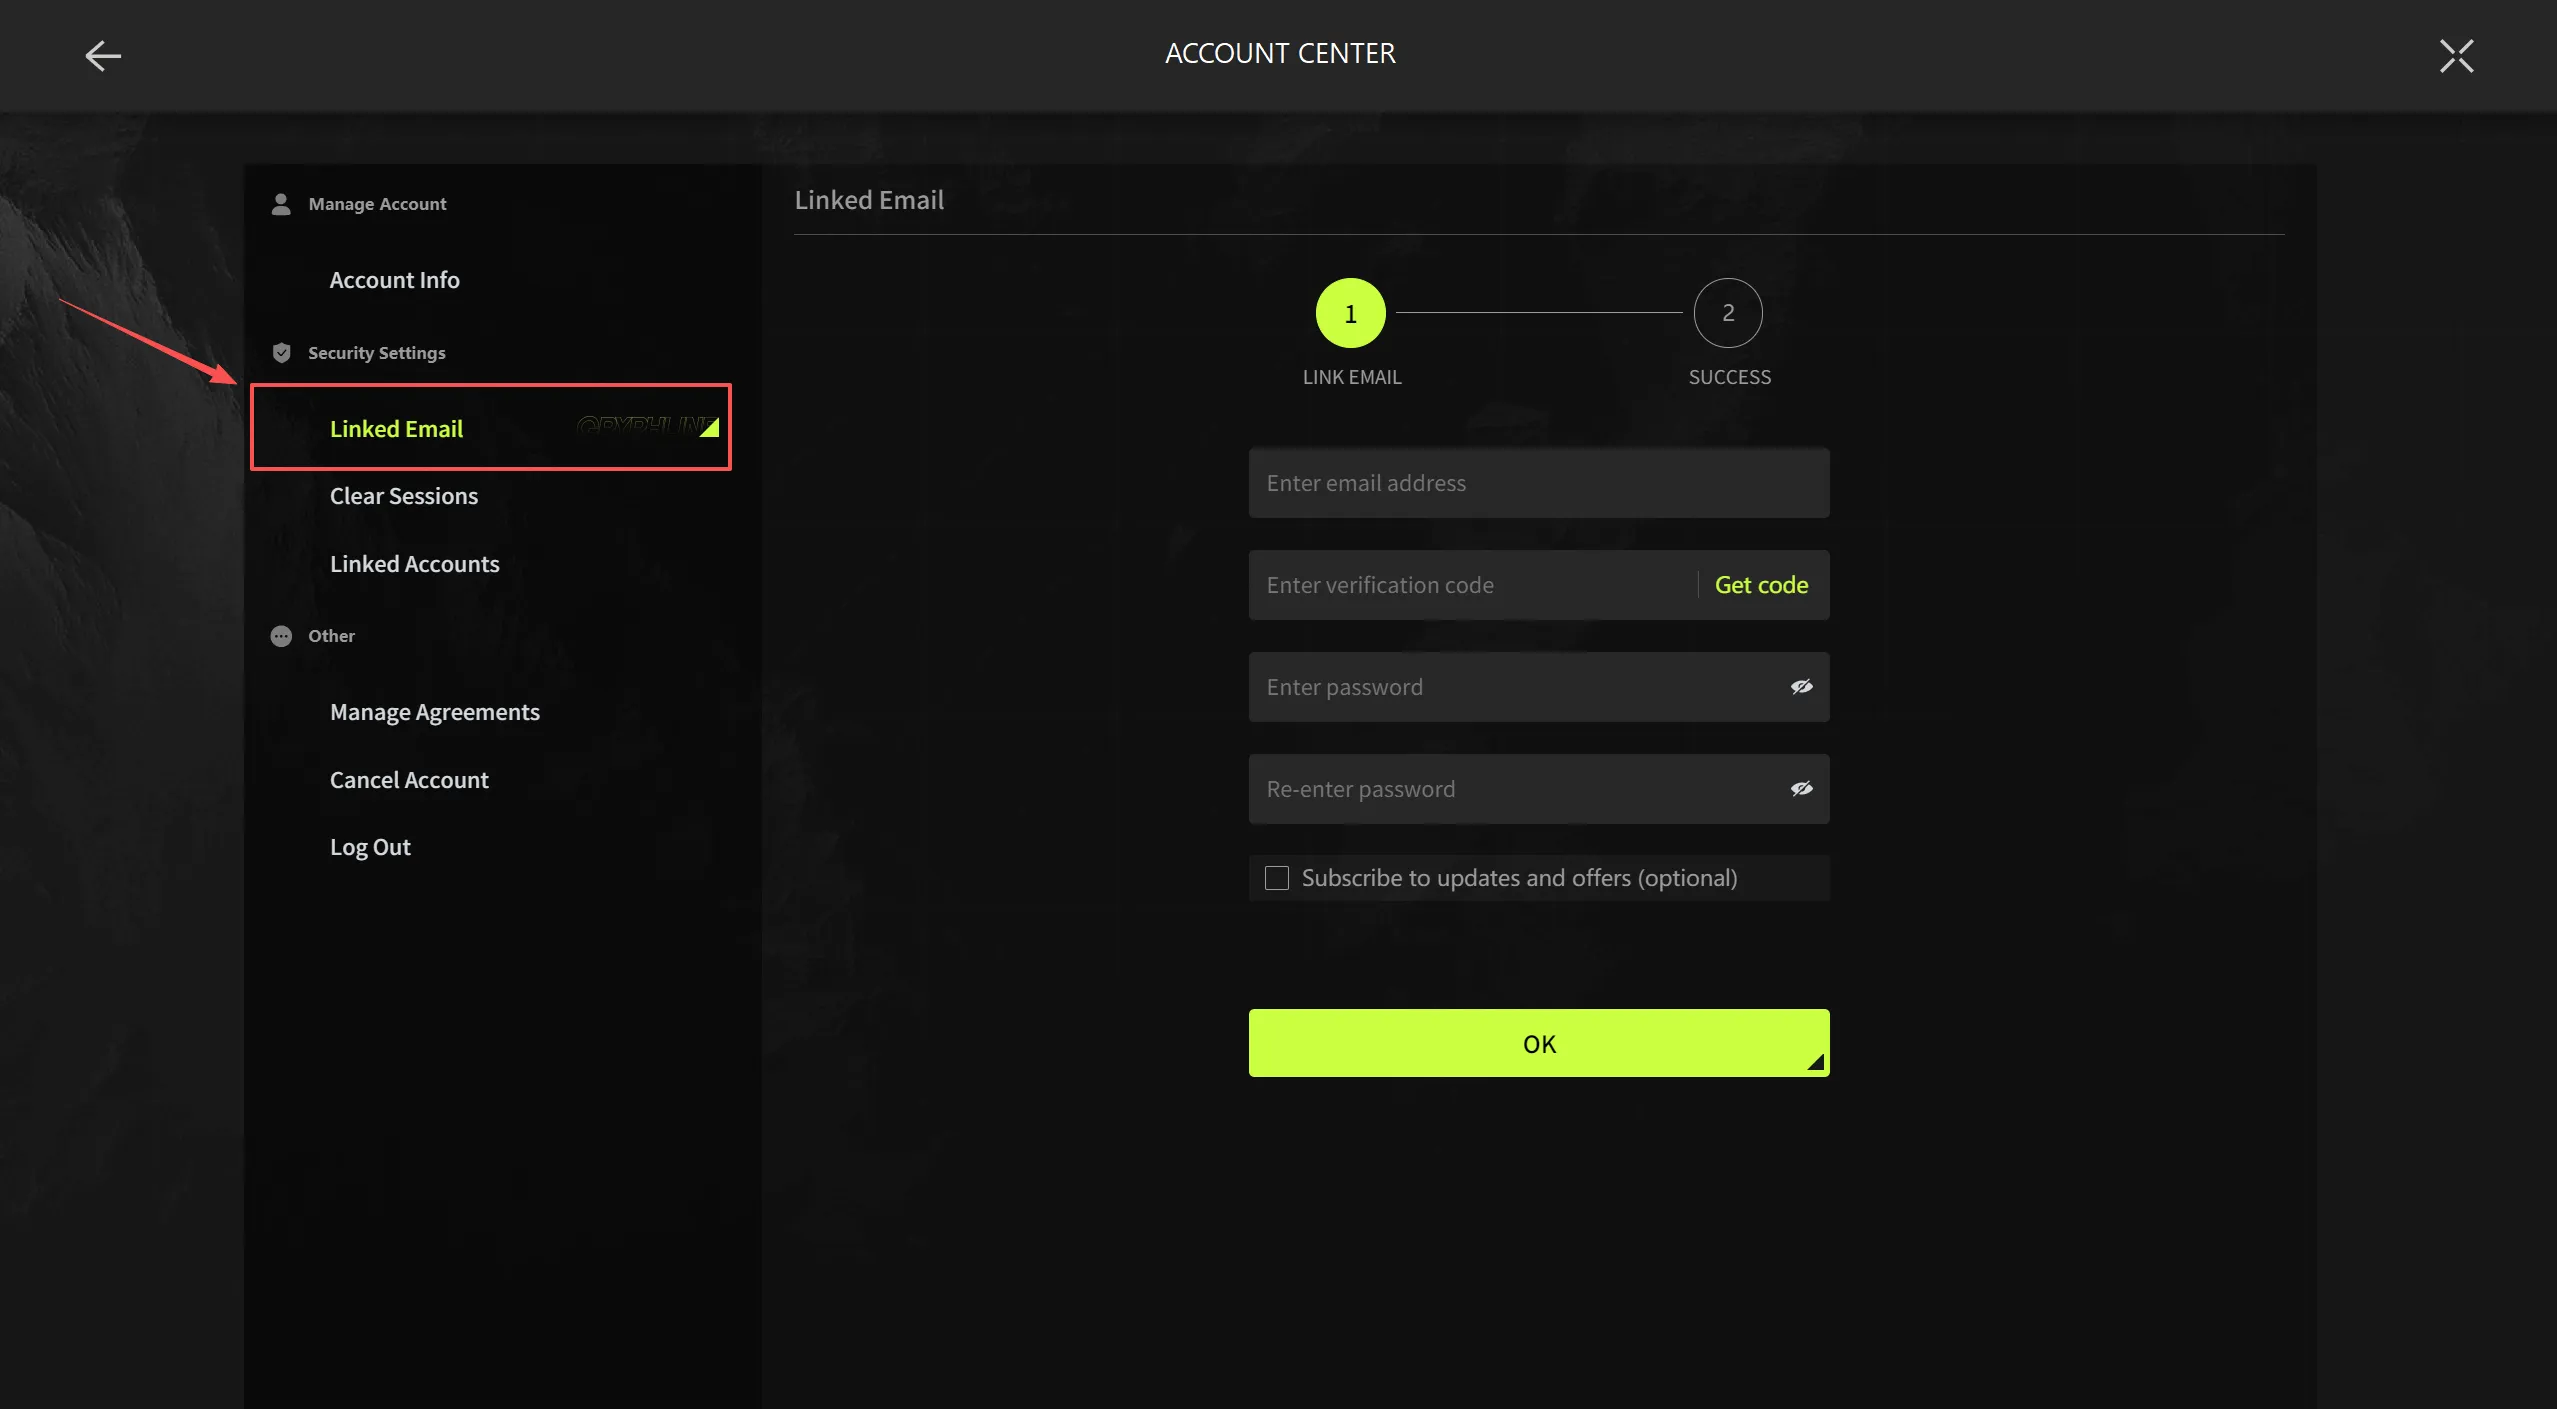Image resolution: width=2557 pixels, height=1409 pixels.
Task: Click the green OK button
Action: pos(1538,1043)
